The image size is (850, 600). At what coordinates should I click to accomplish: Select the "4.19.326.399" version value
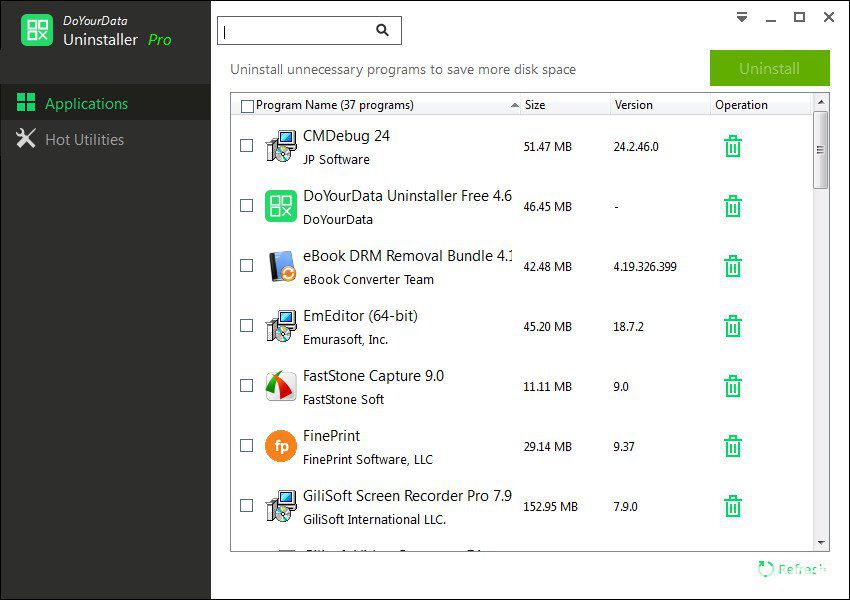tap(645, 267)
